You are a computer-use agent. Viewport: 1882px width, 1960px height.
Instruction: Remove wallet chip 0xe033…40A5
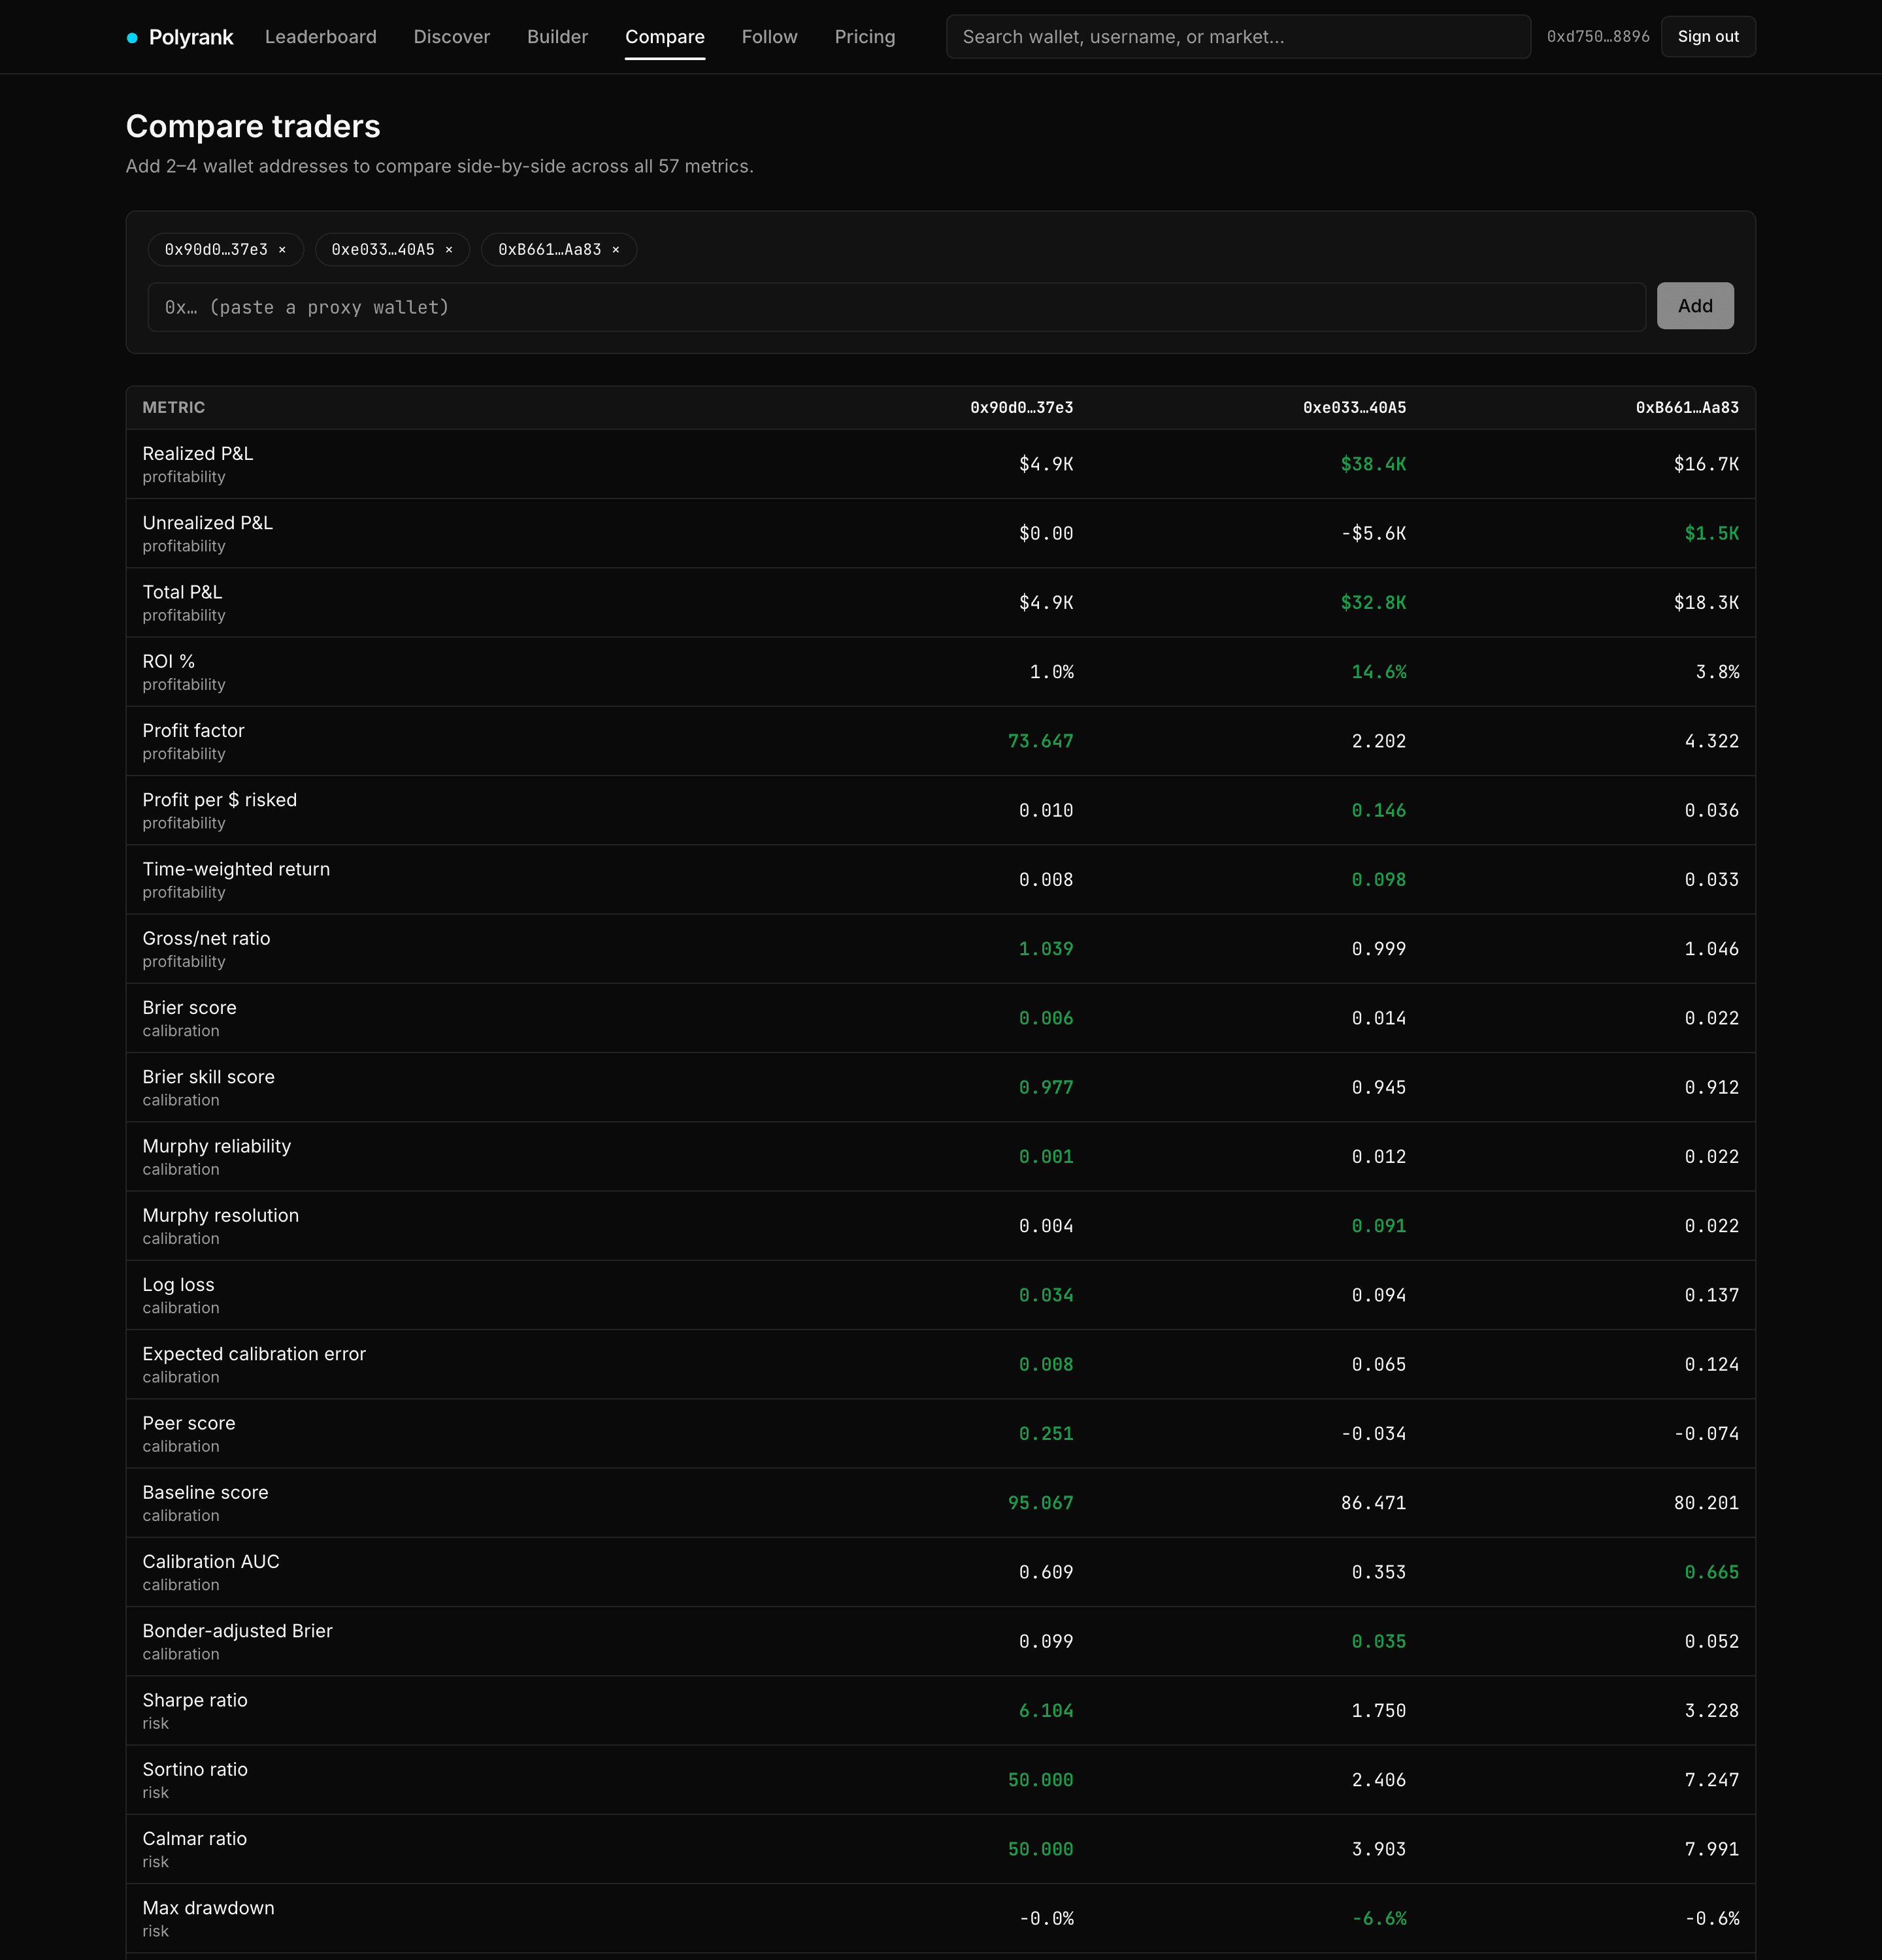[449, 250]
